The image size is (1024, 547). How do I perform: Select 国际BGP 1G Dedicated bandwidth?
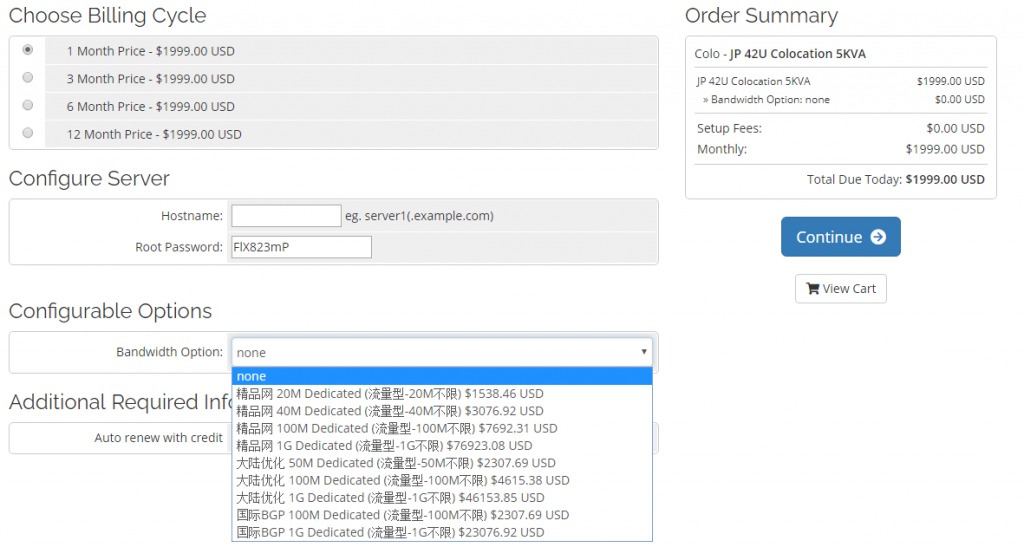(x=390, y=532)
